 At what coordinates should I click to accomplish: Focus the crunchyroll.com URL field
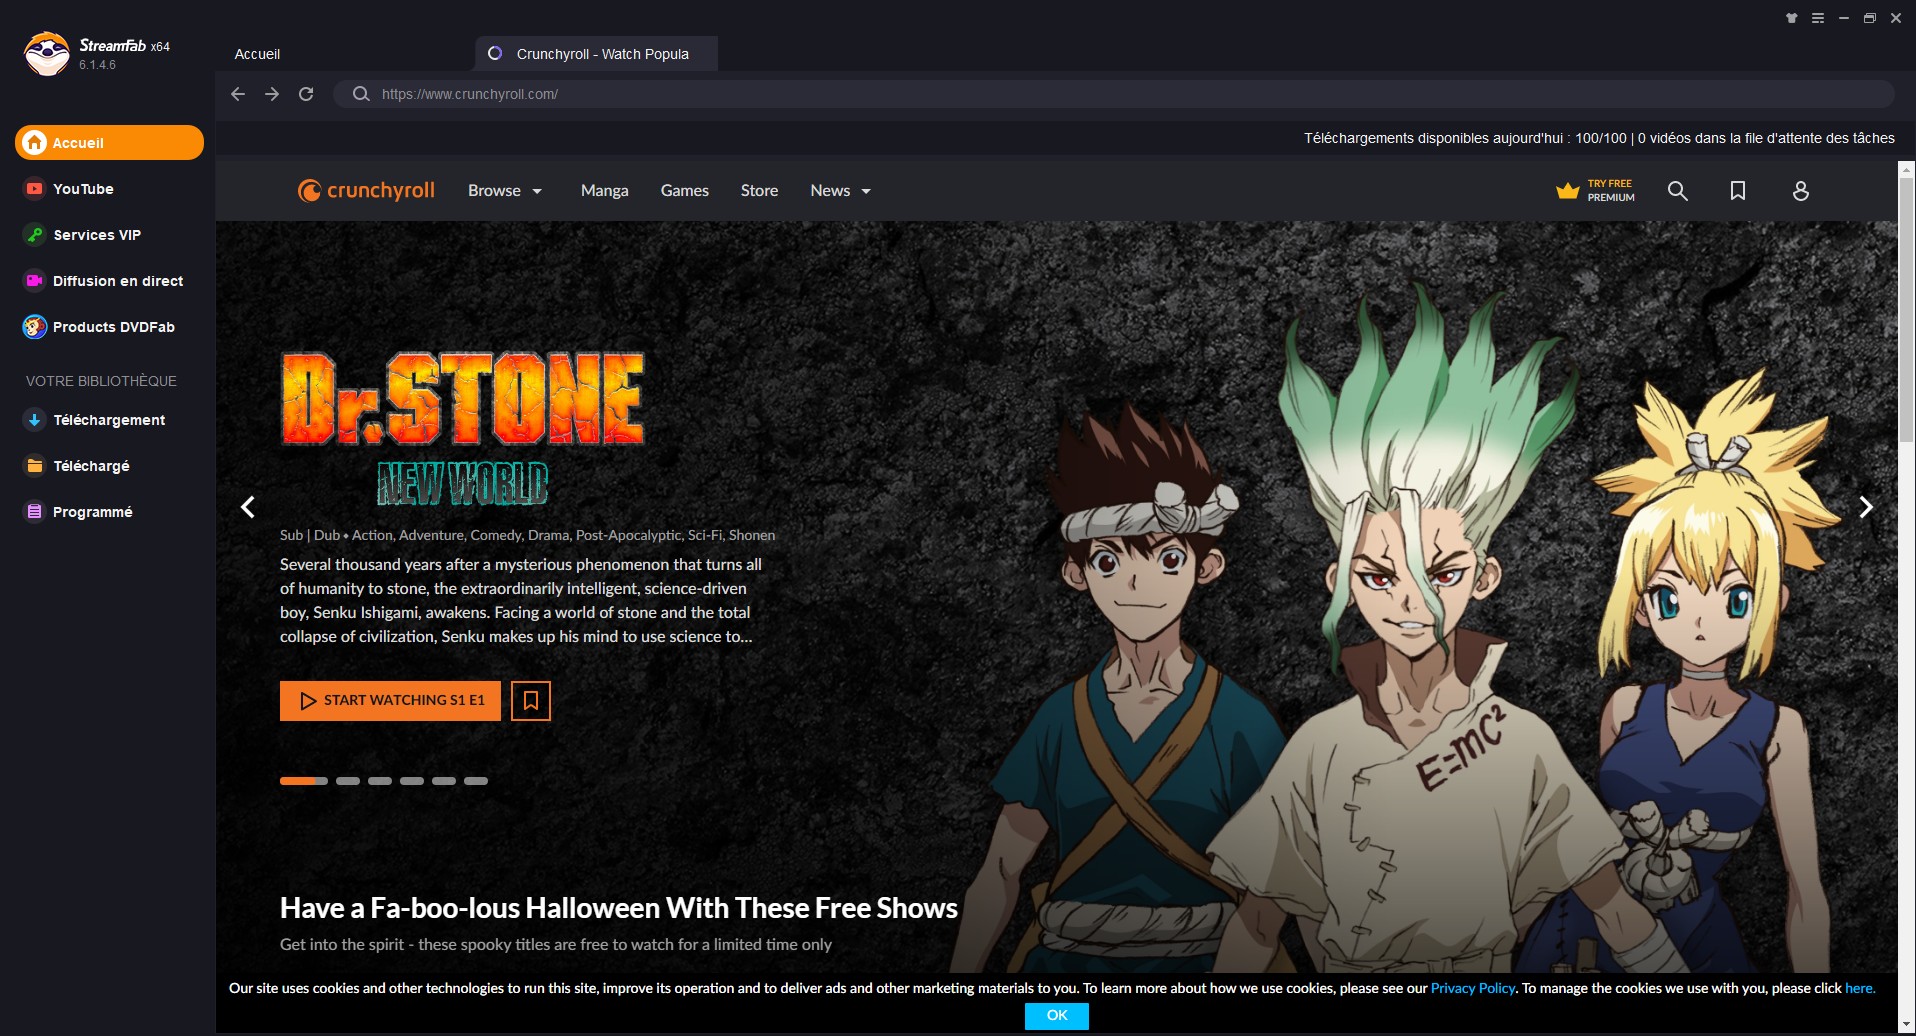coord(1113,94)
